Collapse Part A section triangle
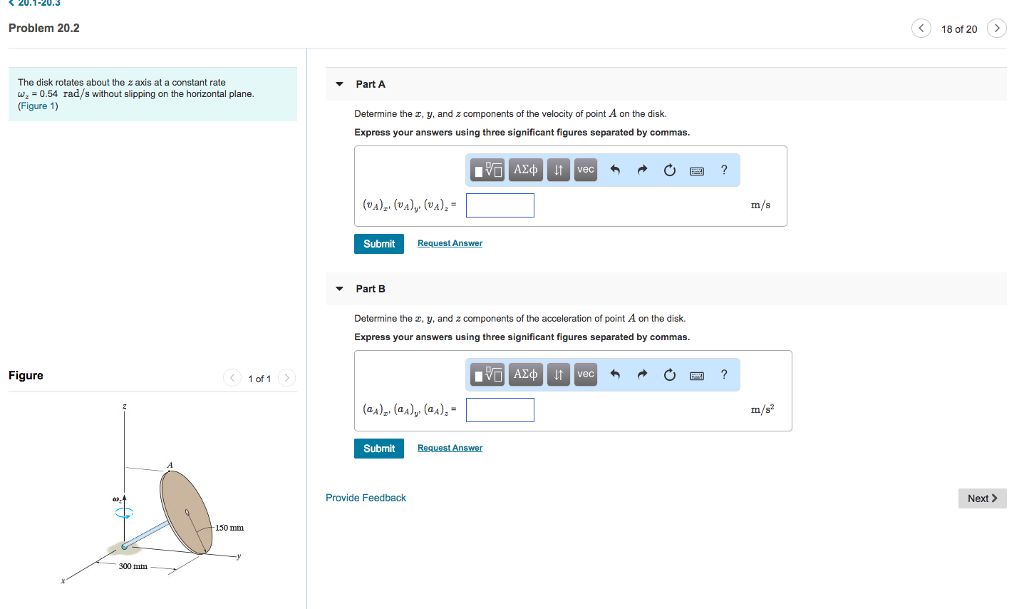Viewport: 1024px width, 609px height. tap(339, 84)
